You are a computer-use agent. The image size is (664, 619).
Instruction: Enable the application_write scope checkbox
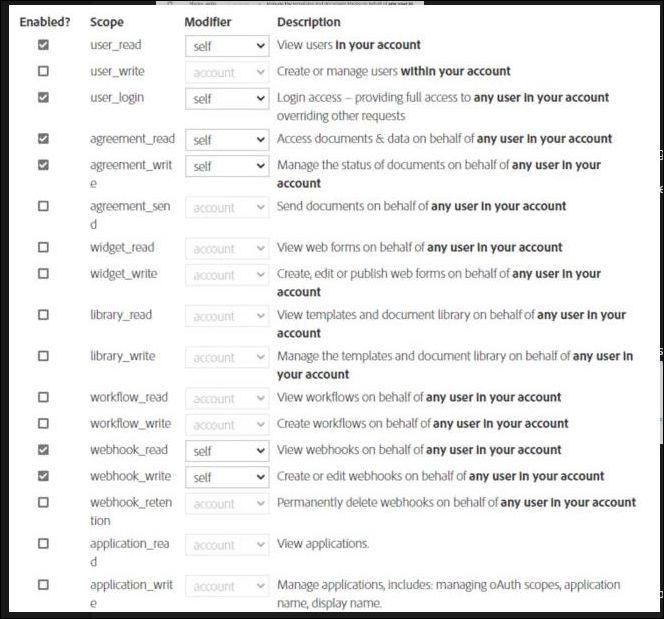(43, 584)
